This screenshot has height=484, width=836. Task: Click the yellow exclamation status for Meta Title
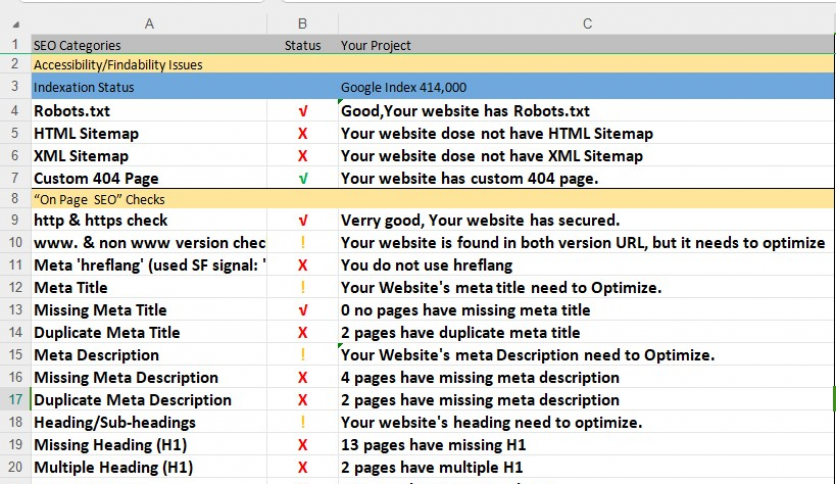(x=302, y=288)
